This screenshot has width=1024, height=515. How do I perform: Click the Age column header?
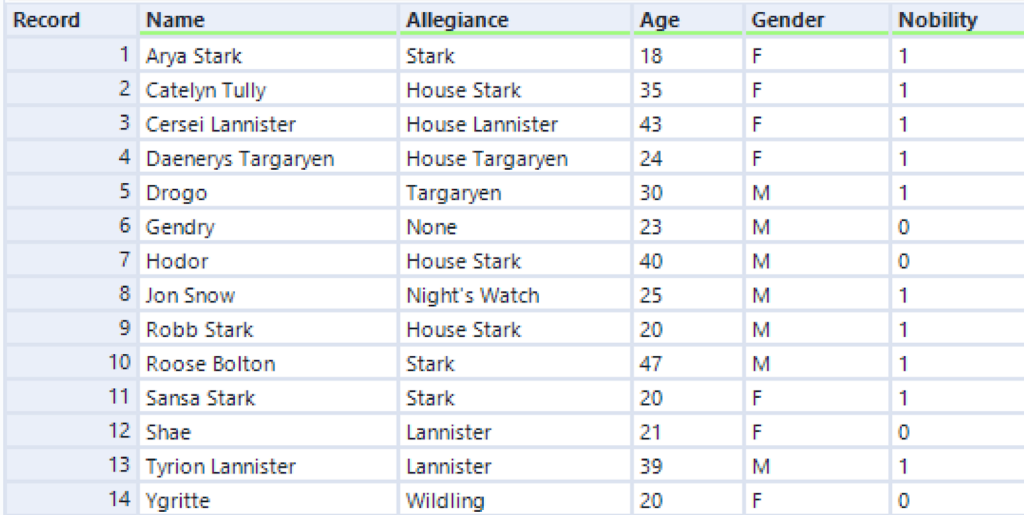point(688,20)
